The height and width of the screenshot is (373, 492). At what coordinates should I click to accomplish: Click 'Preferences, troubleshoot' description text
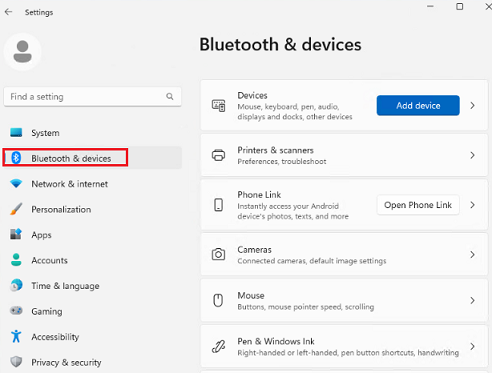point(282,162)
